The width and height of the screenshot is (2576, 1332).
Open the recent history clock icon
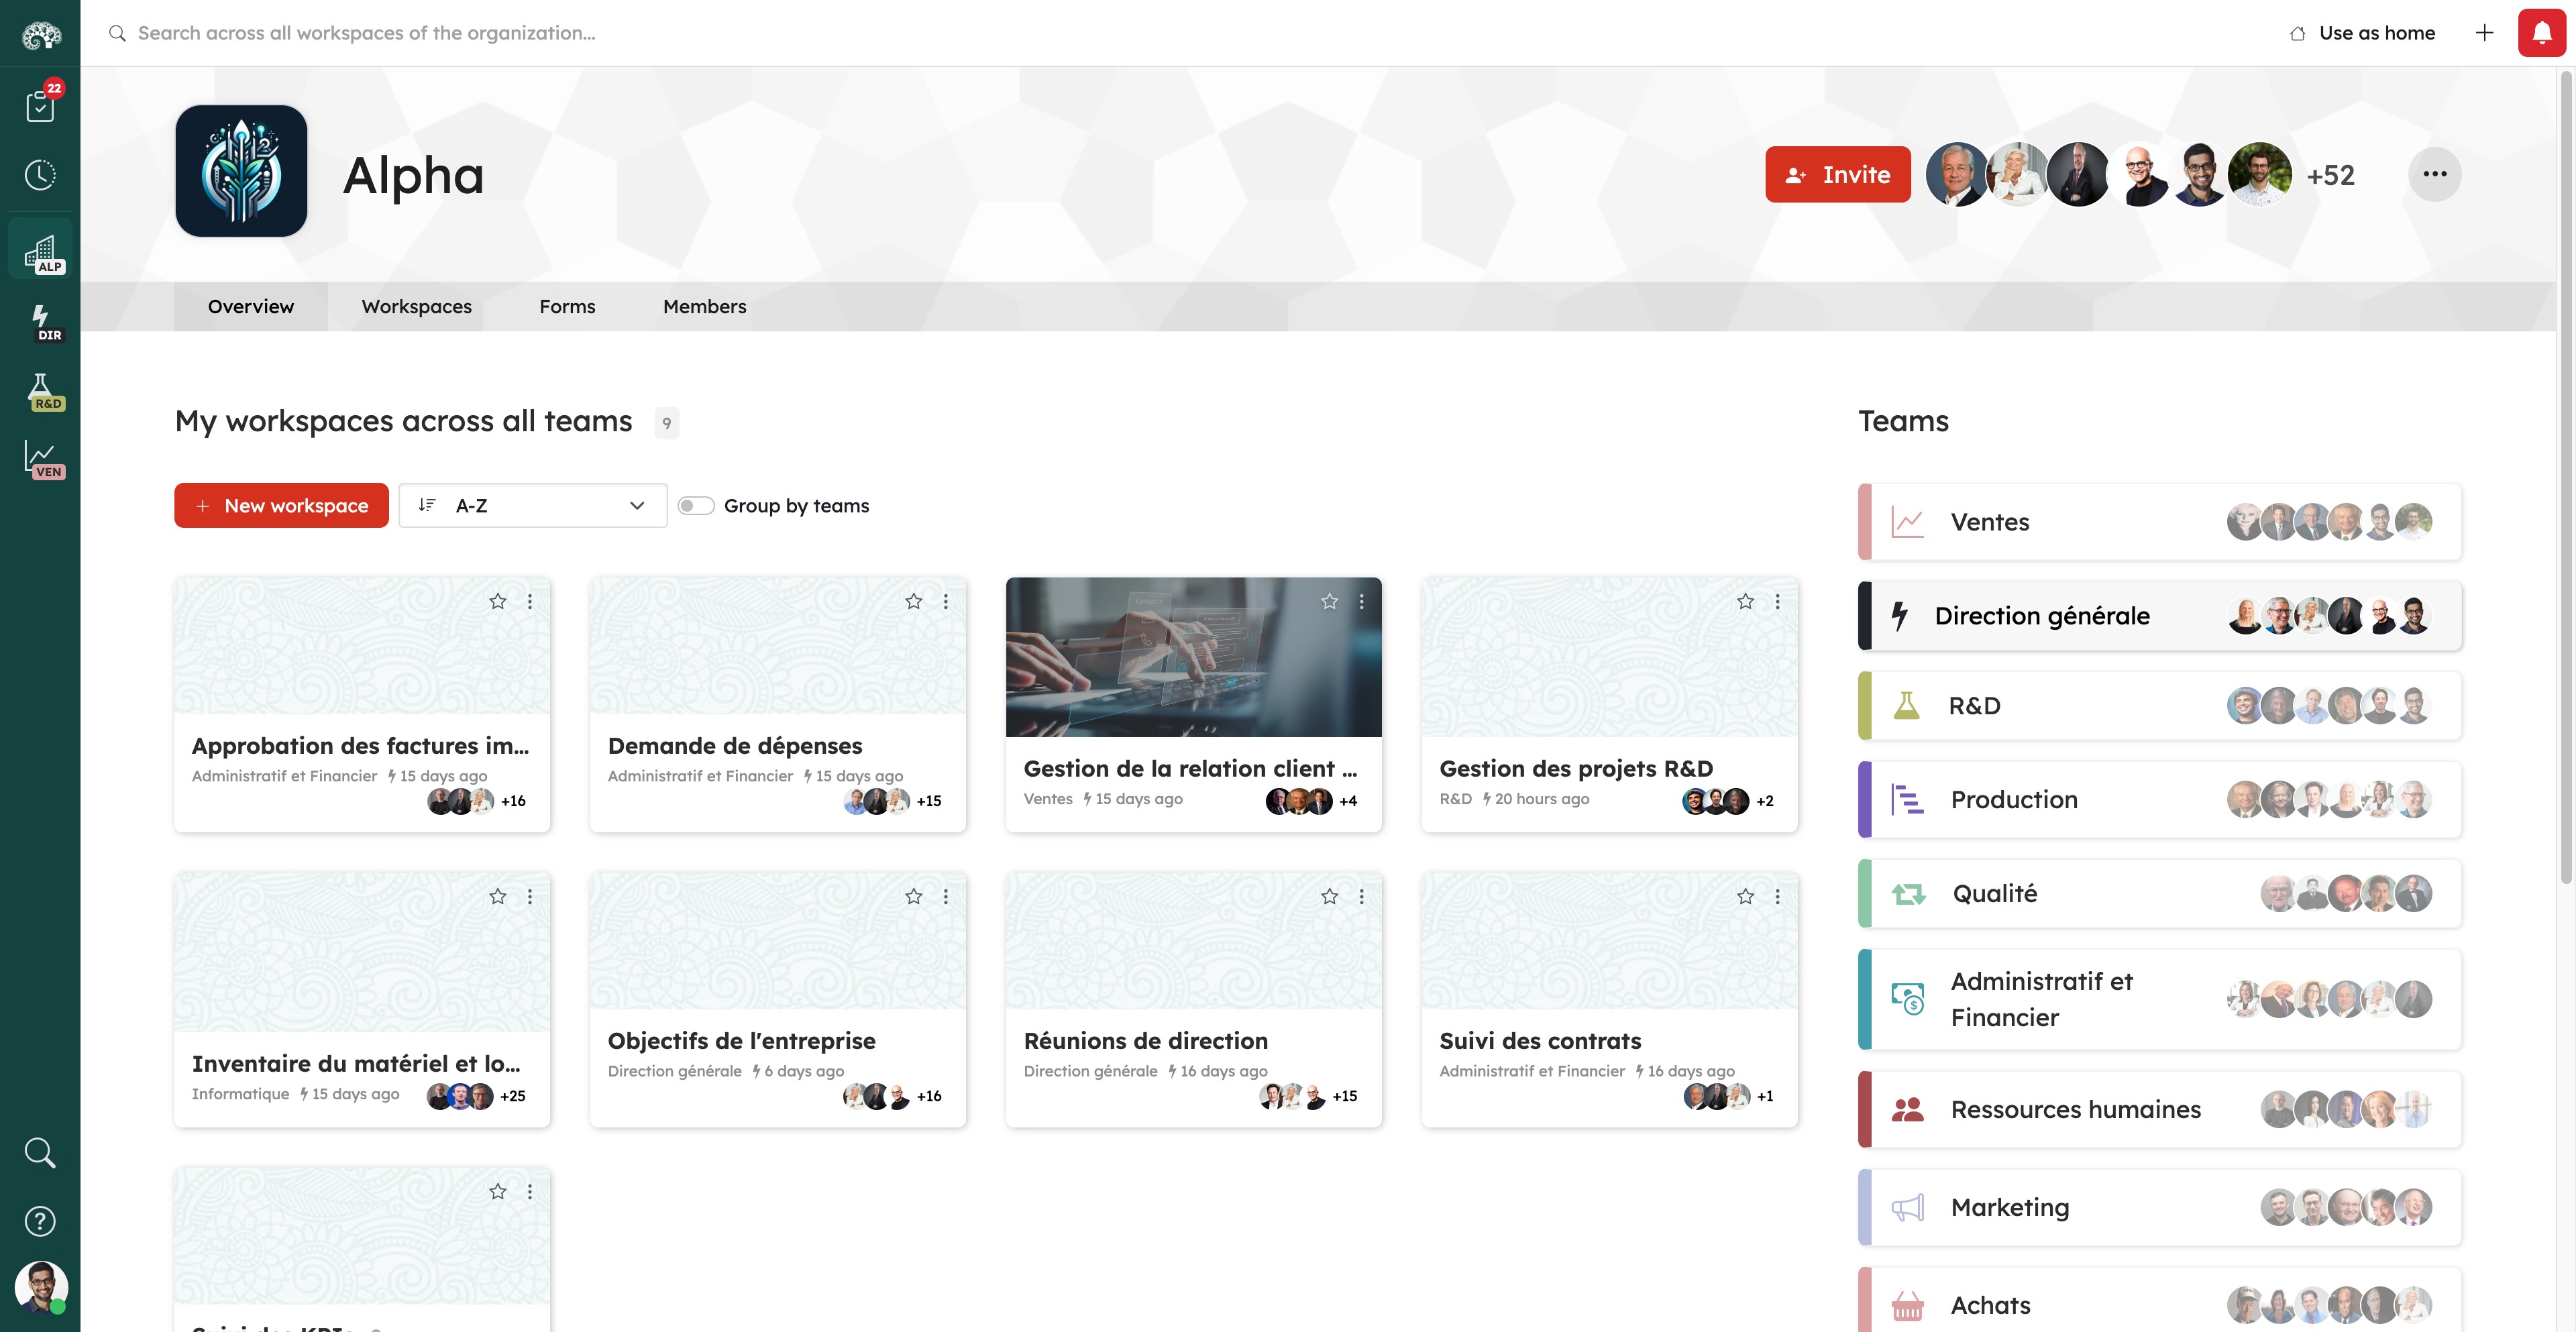coord(40,175)
